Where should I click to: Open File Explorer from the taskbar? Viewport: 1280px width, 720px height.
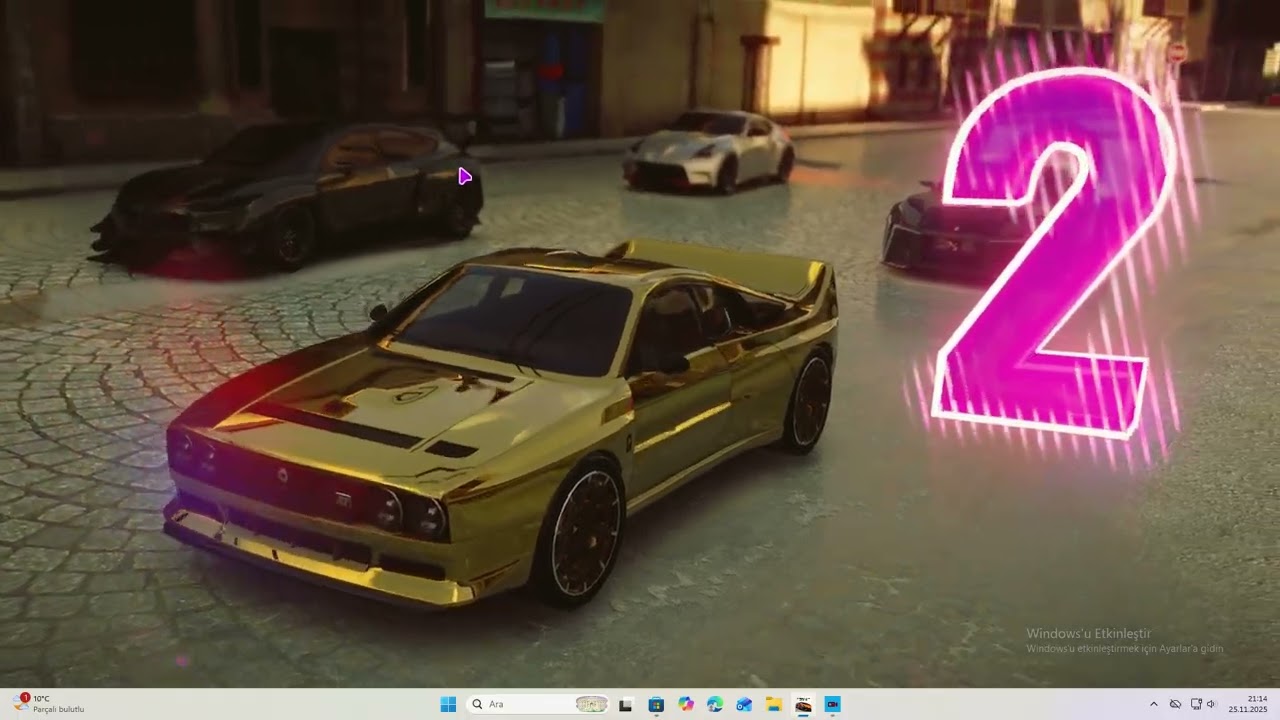tap(774, 704)
